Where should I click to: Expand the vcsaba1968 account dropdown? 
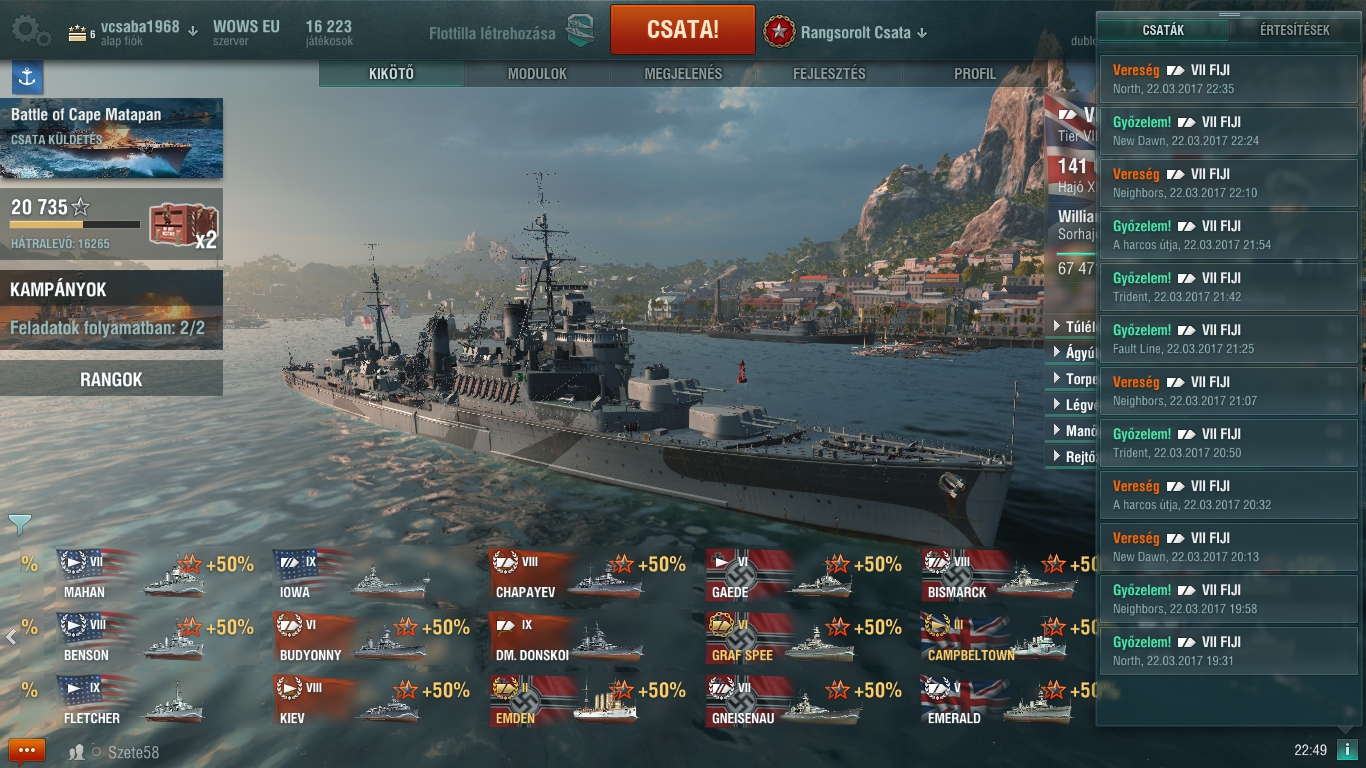coord(192,31)
